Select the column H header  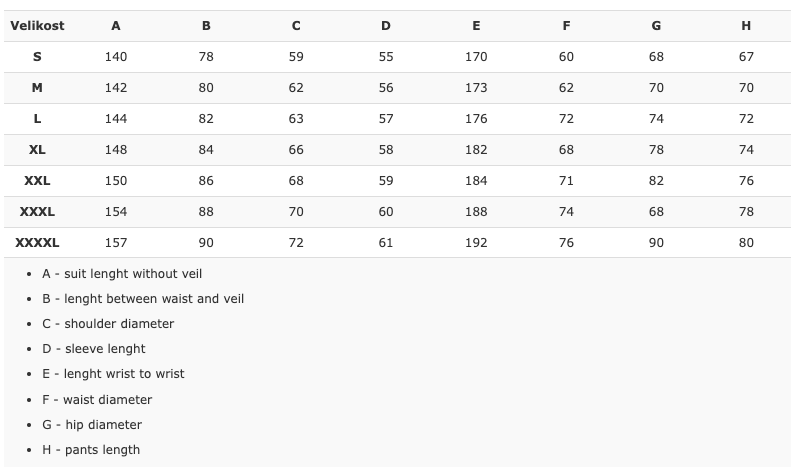(746, 26)
